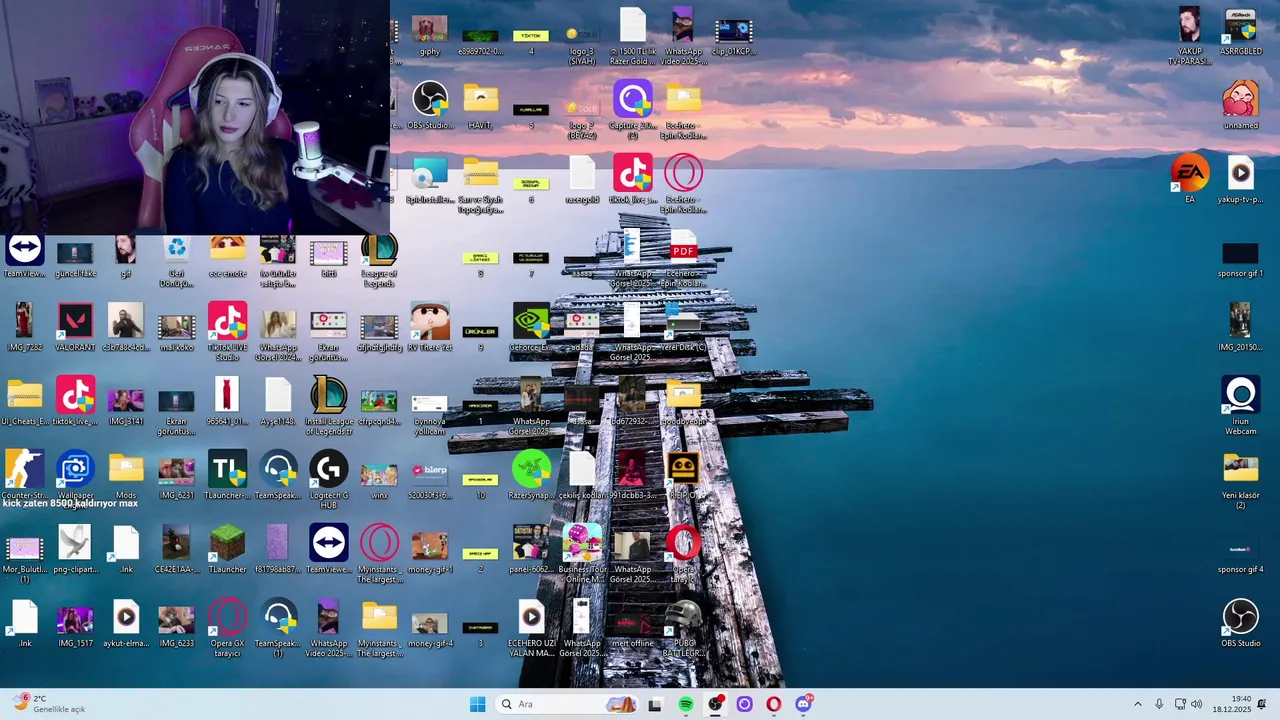Click the taskbar Ara search box
1280x720 pixels.
click(568, 704)
